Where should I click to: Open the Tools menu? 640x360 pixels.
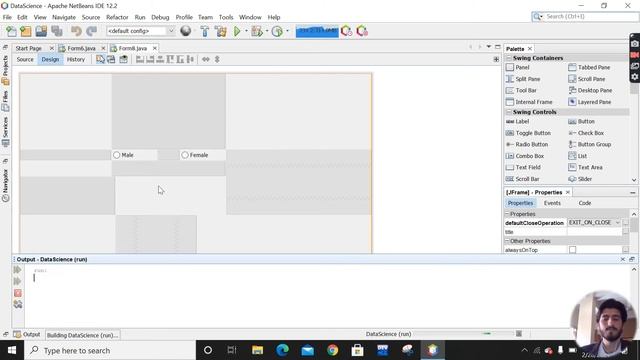point(226,17)
